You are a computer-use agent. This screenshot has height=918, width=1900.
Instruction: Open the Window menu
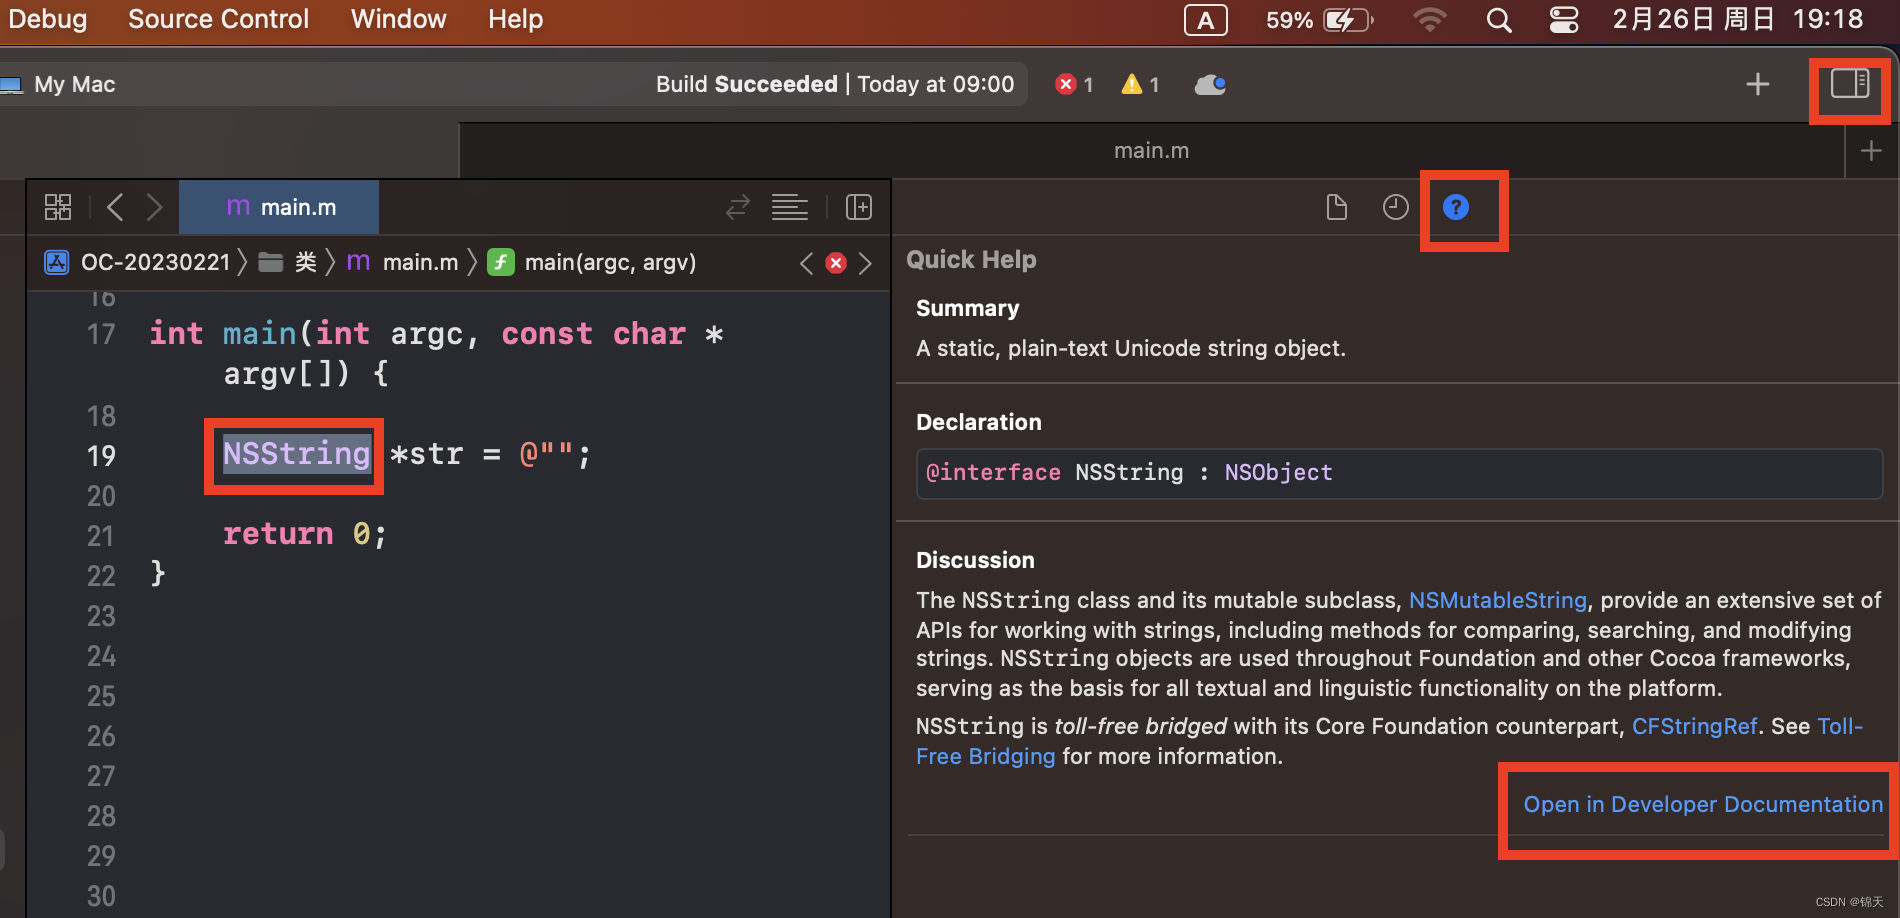(x=398, y=19)
